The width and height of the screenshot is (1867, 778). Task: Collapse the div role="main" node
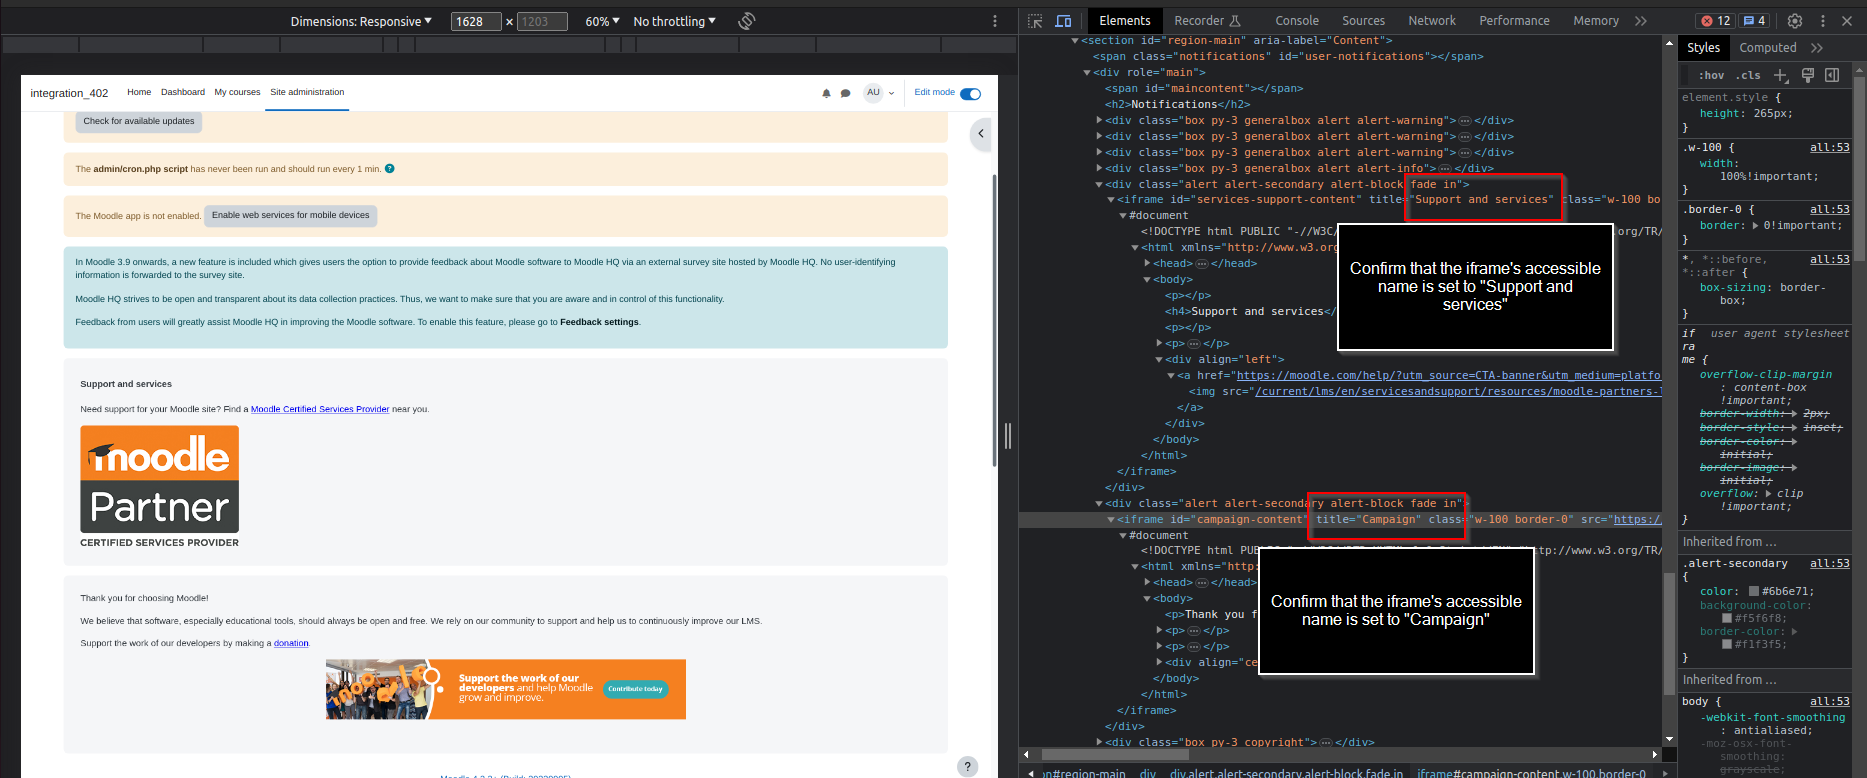(1087, 73)
